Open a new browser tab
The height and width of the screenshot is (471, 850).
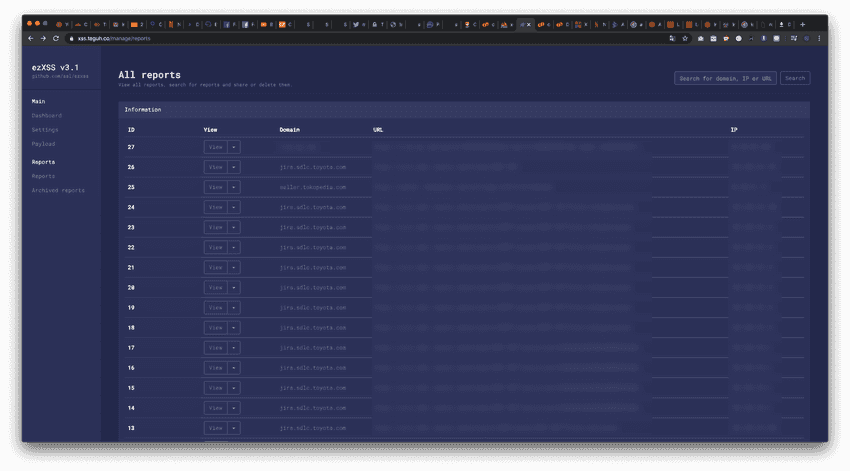pyautogui.click(x=802, y=24)
